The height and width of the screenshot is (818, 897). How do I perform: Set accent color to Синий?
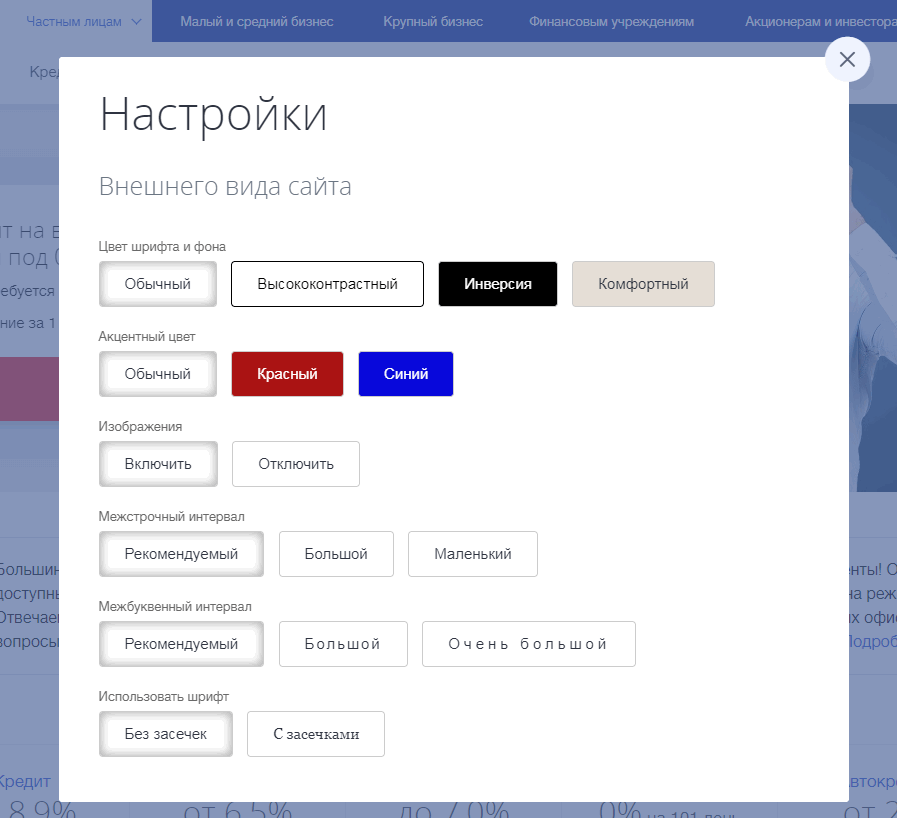click(405, 374)
